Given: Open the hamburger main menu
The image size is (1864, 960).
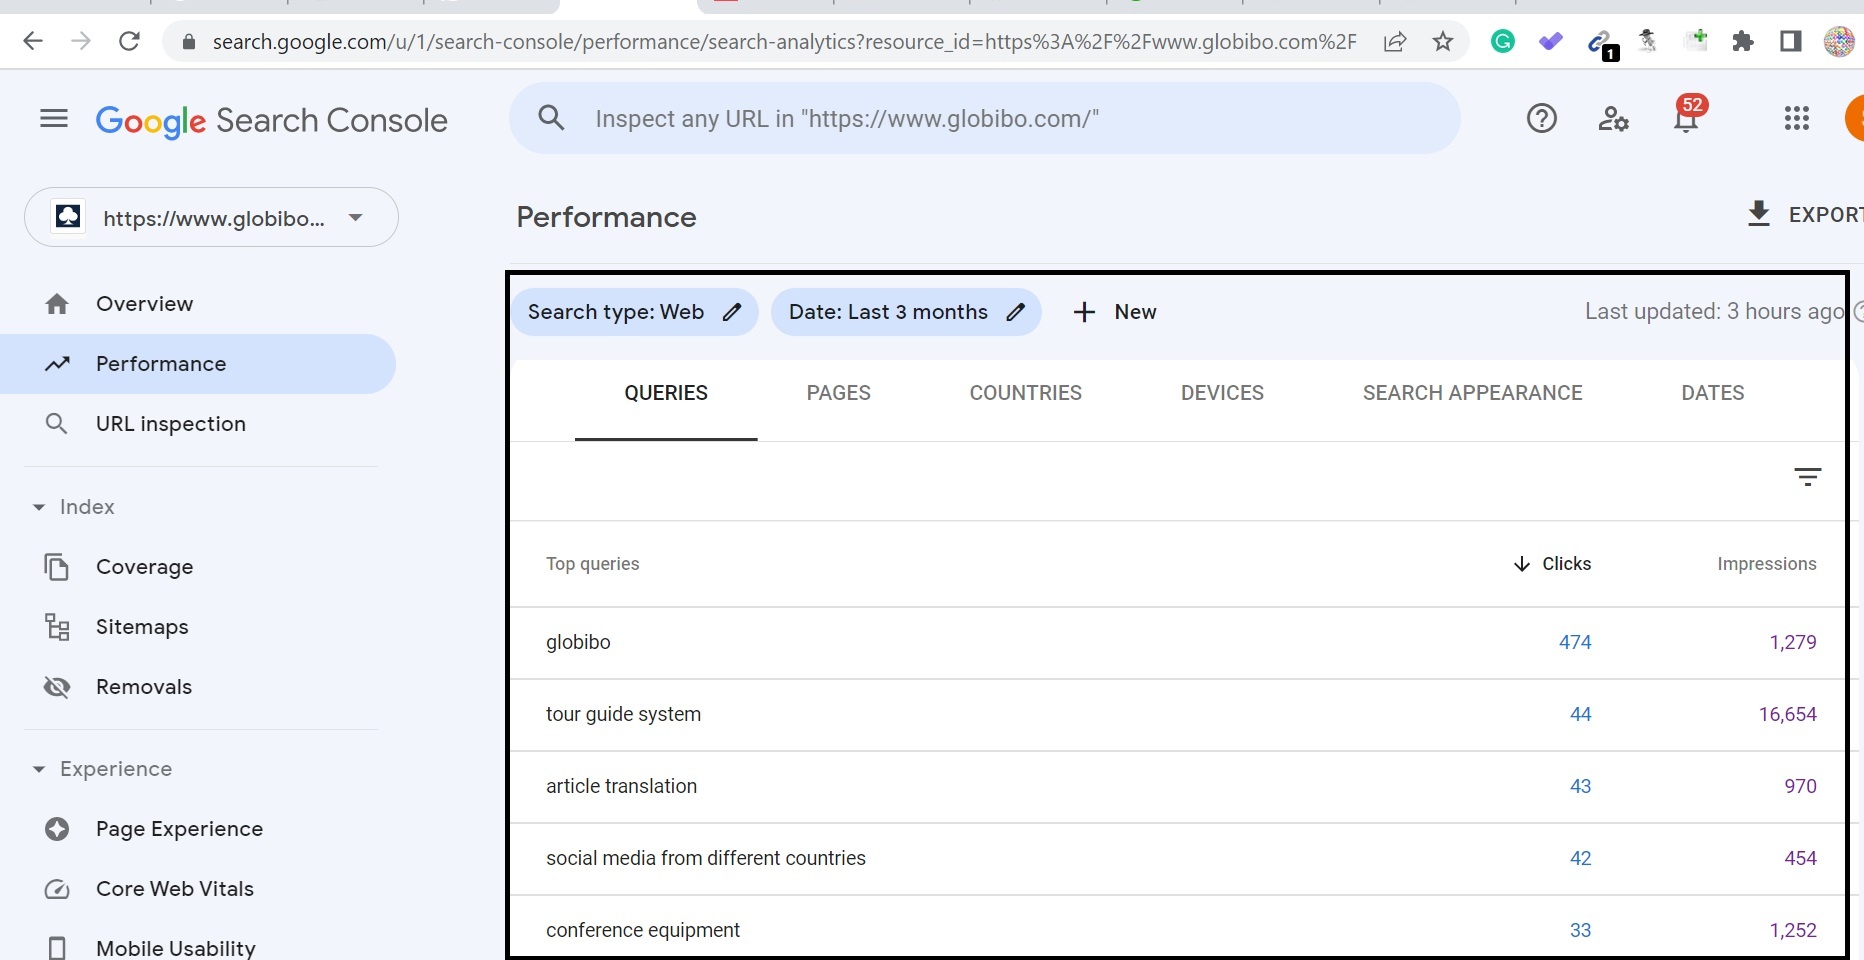Looking at the screenshot, I should 54,119.
